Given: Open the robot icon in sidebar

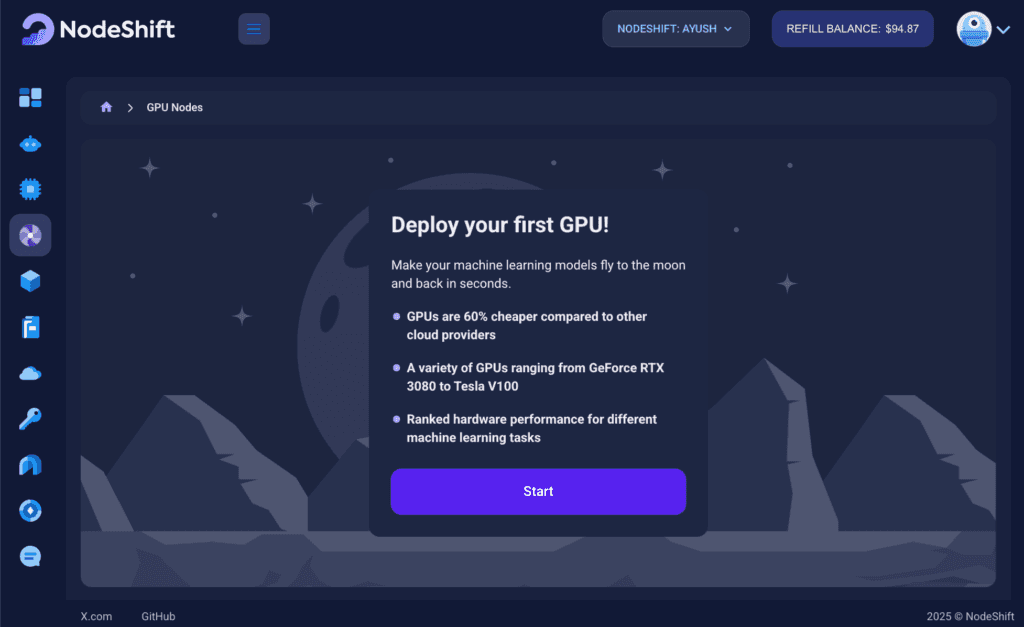Looking at the screenshot, I should tap(30, 144).
